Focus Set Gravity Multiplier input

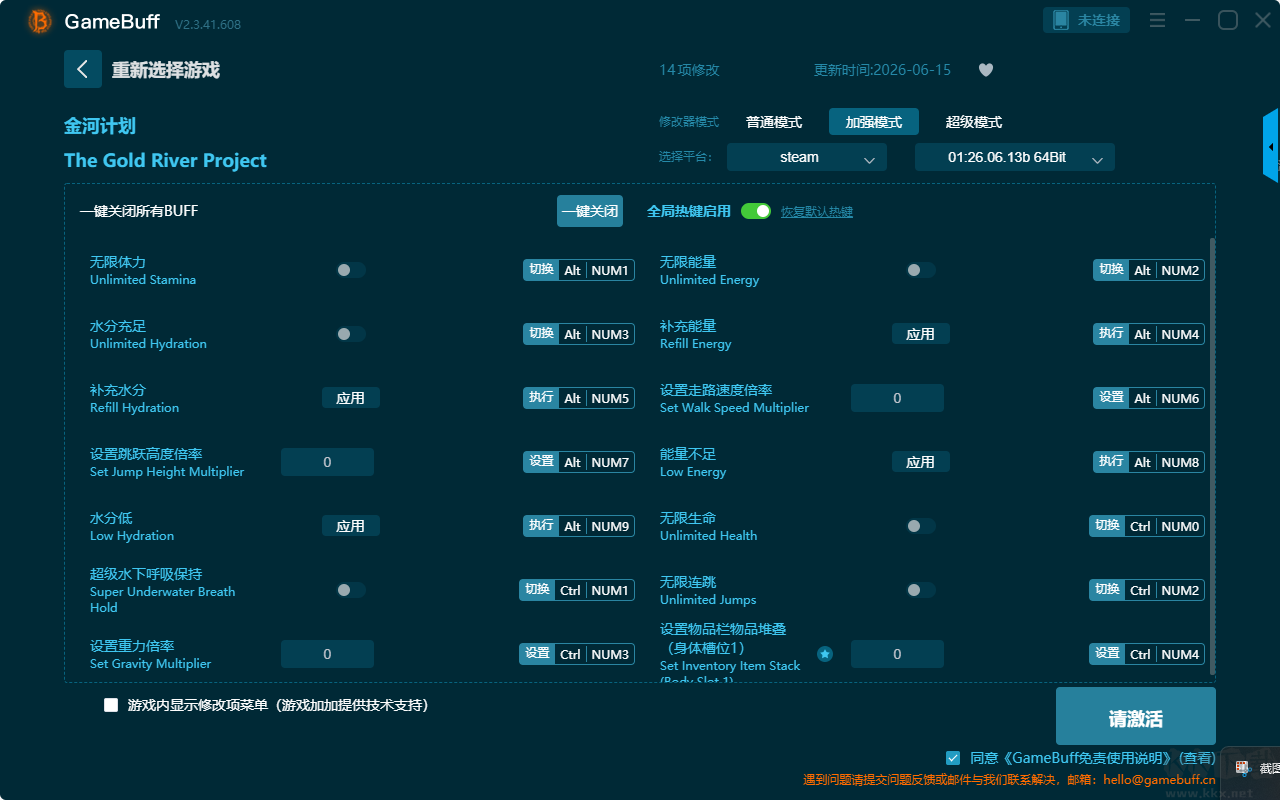click(327, 654)
